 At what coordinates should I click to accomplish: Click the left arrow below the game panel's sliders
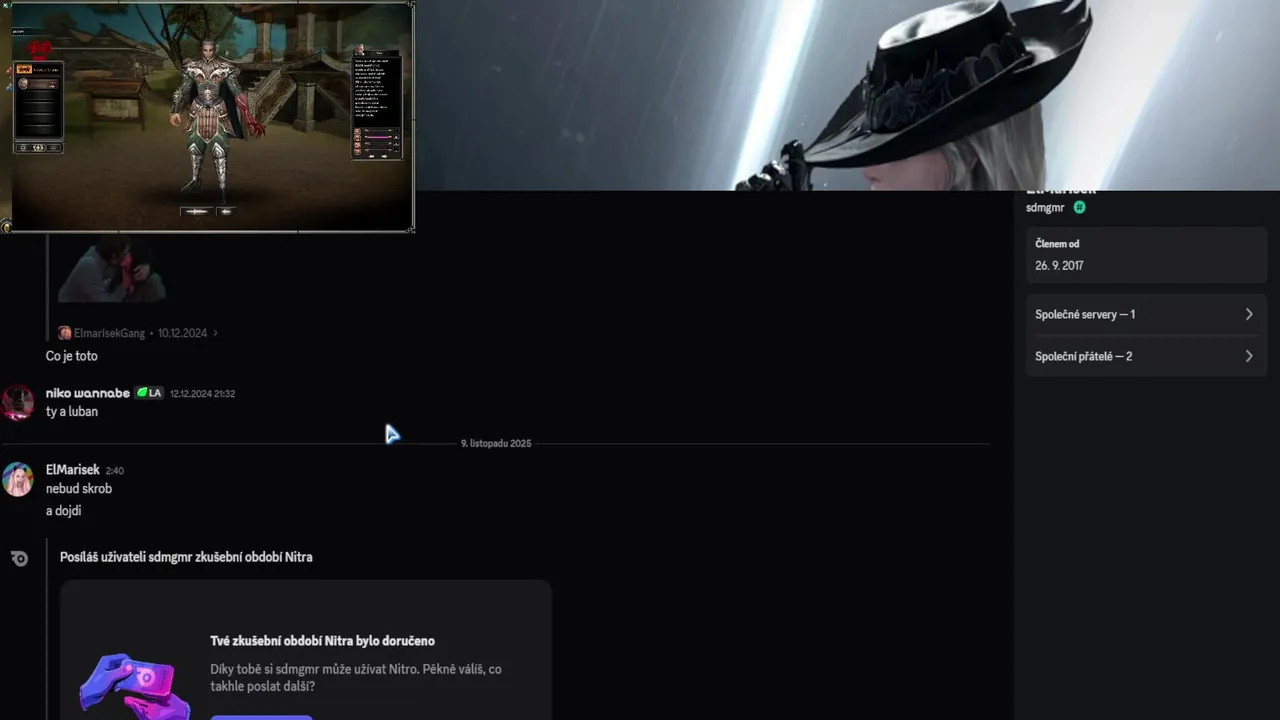click(x=371, y=156)
